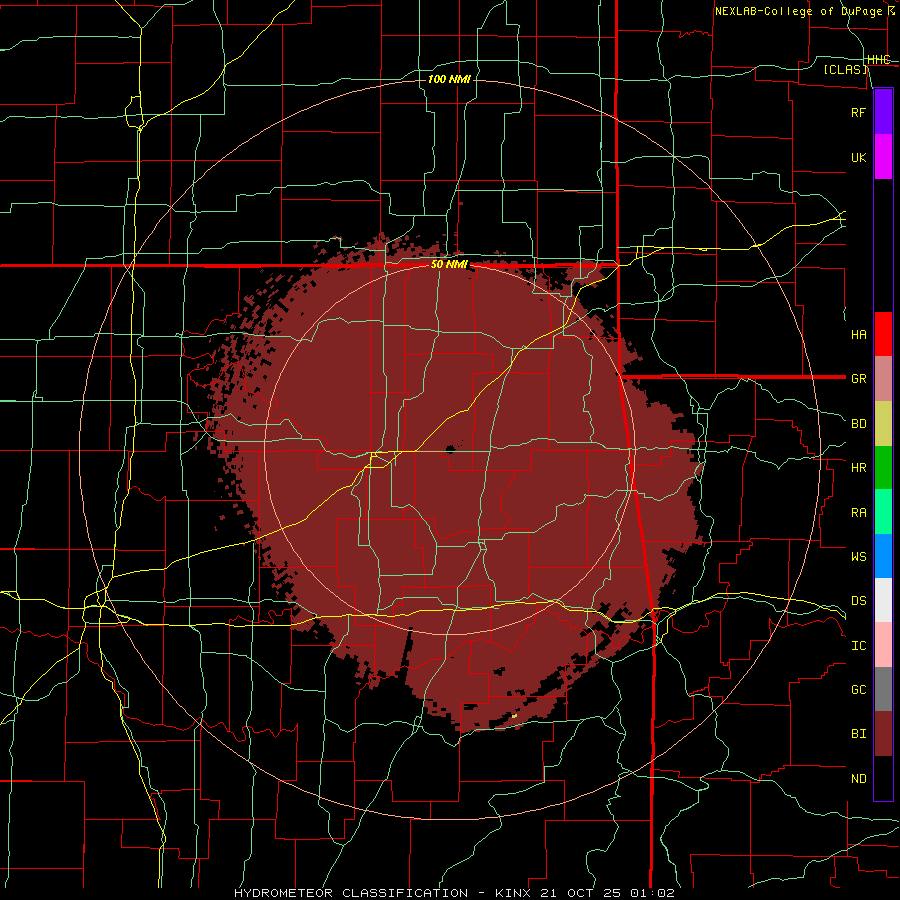
Task: Click the small yellow echo pixel near south edge
Action: (514, 716)
